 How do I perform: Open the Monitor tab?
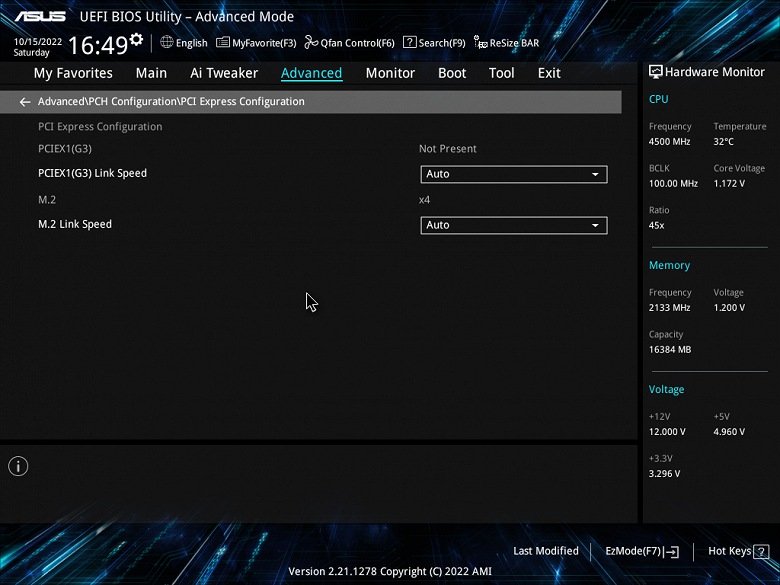(390, 73)
